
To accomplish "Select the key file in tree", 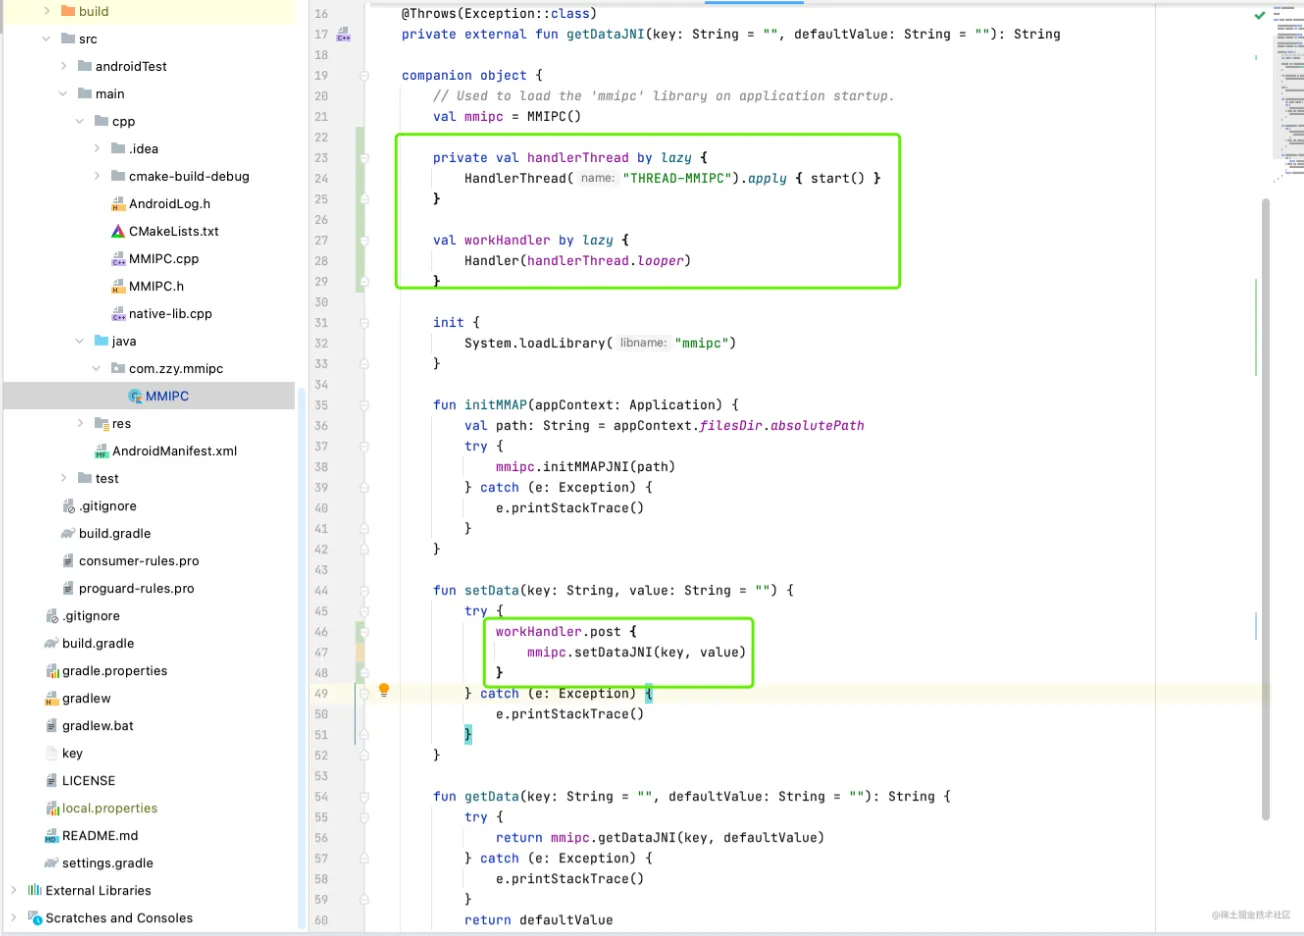I will click(72, 754).
